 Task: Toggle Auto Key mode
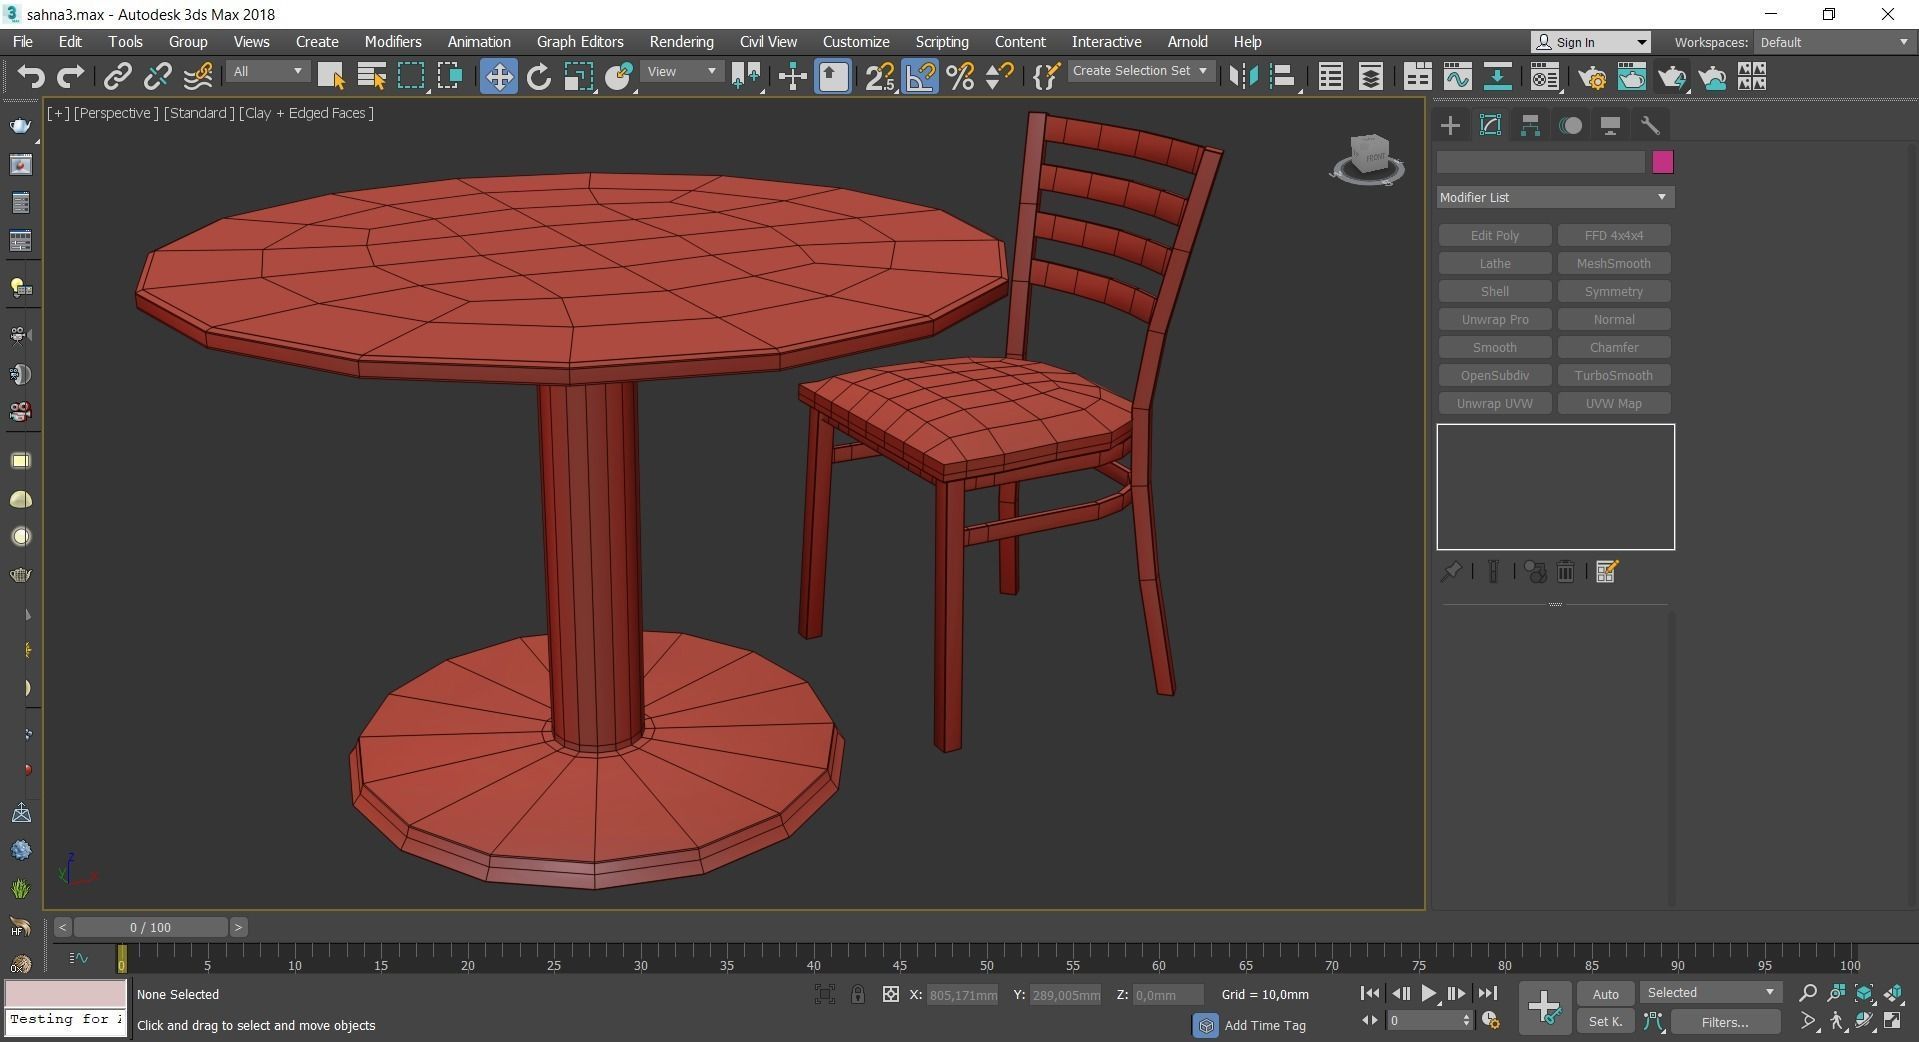[1606, 994]
